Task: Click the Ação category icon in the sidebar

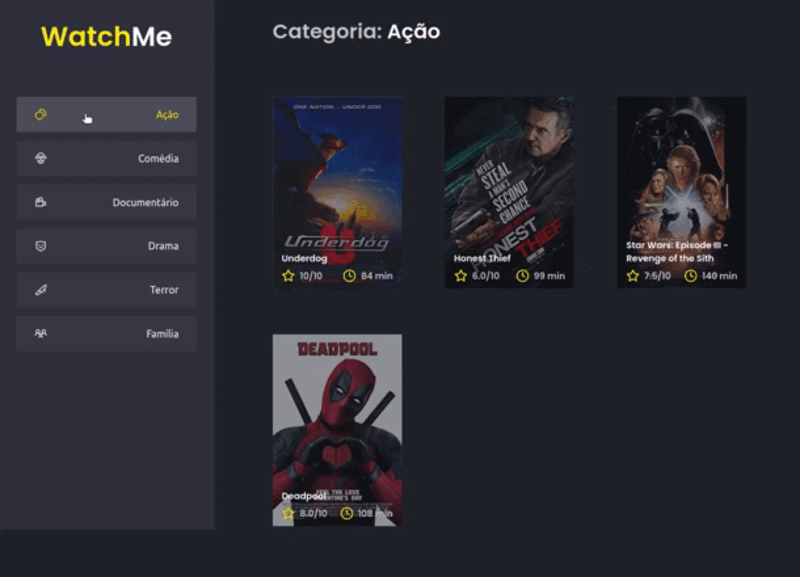Action: click(41, 114)
